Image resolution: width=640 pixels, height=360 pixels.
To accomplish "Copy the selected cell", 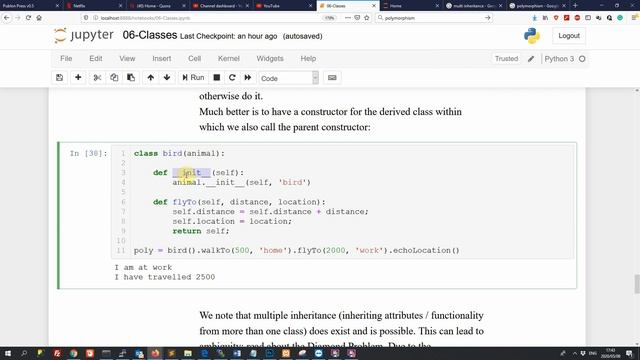I will 114,78.
